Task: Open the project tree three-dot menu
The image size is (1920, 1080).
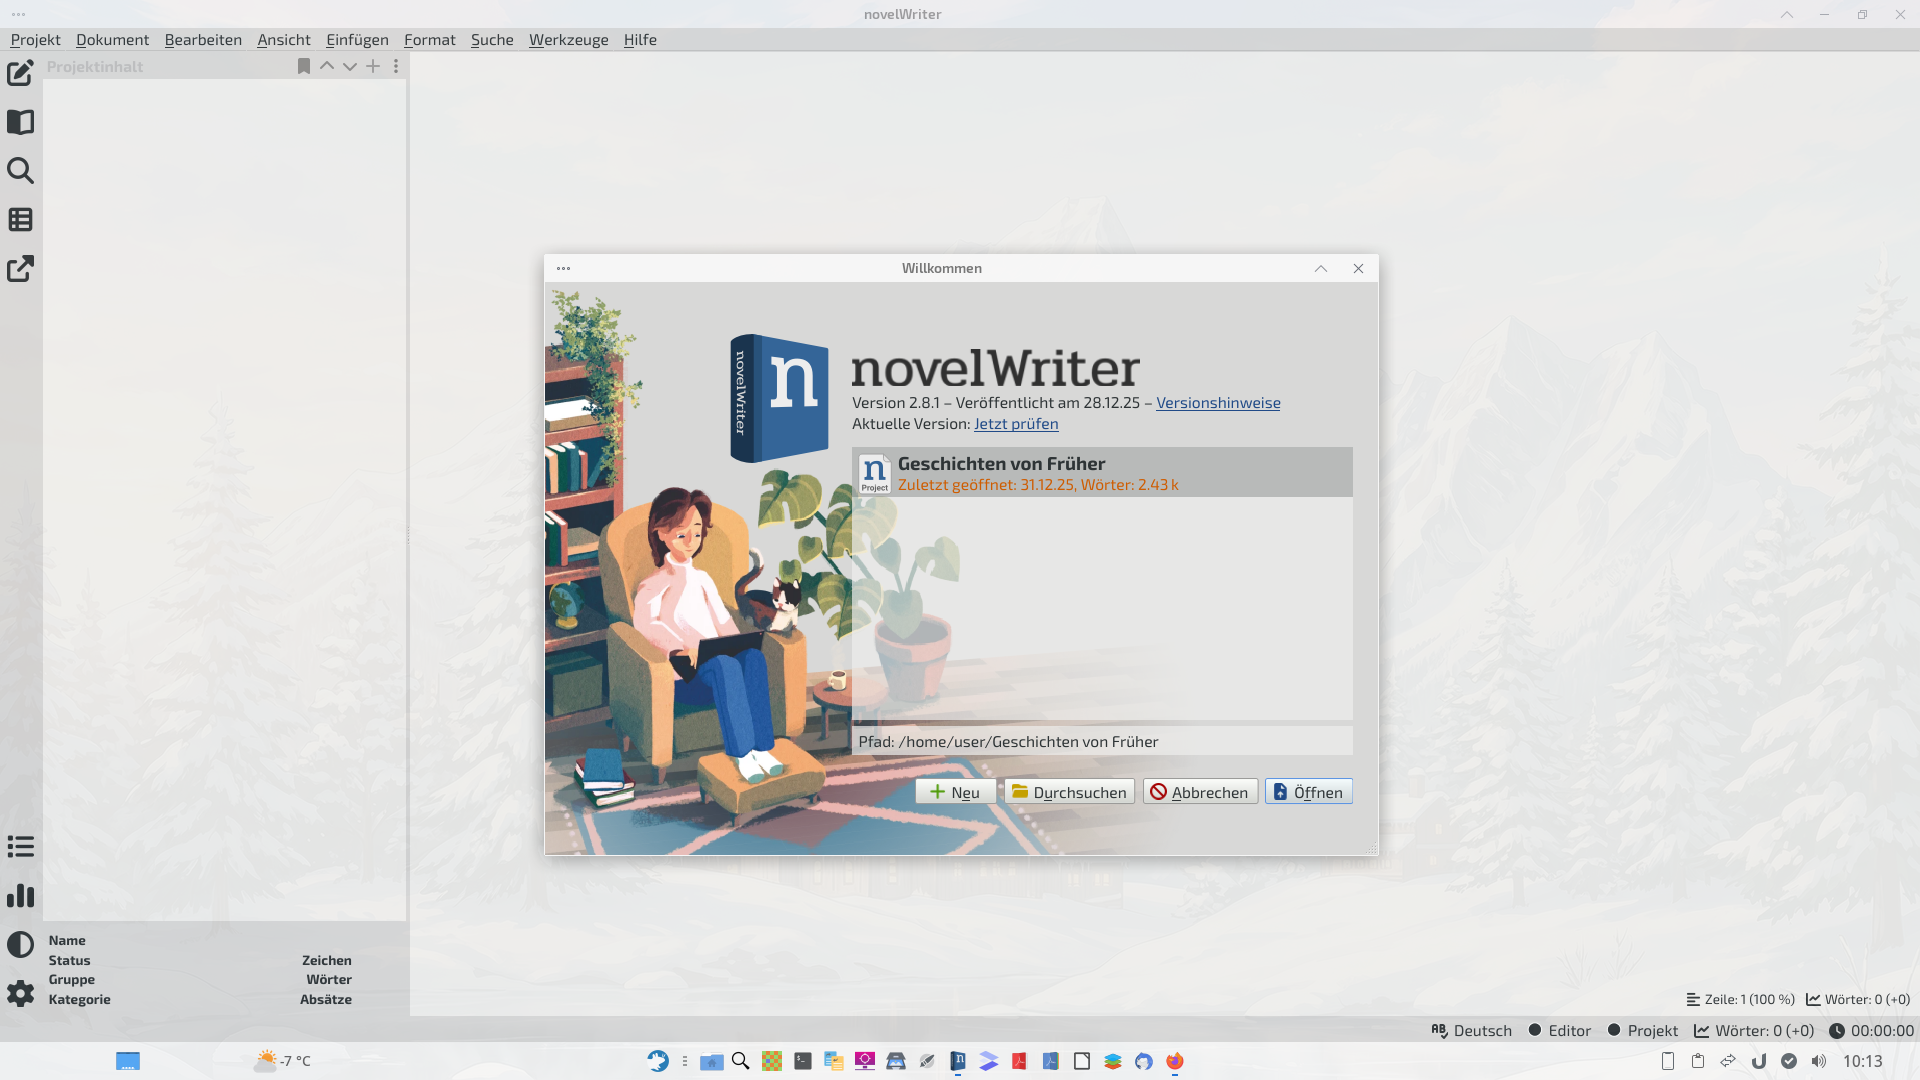Action: click(x=396, y=66)
